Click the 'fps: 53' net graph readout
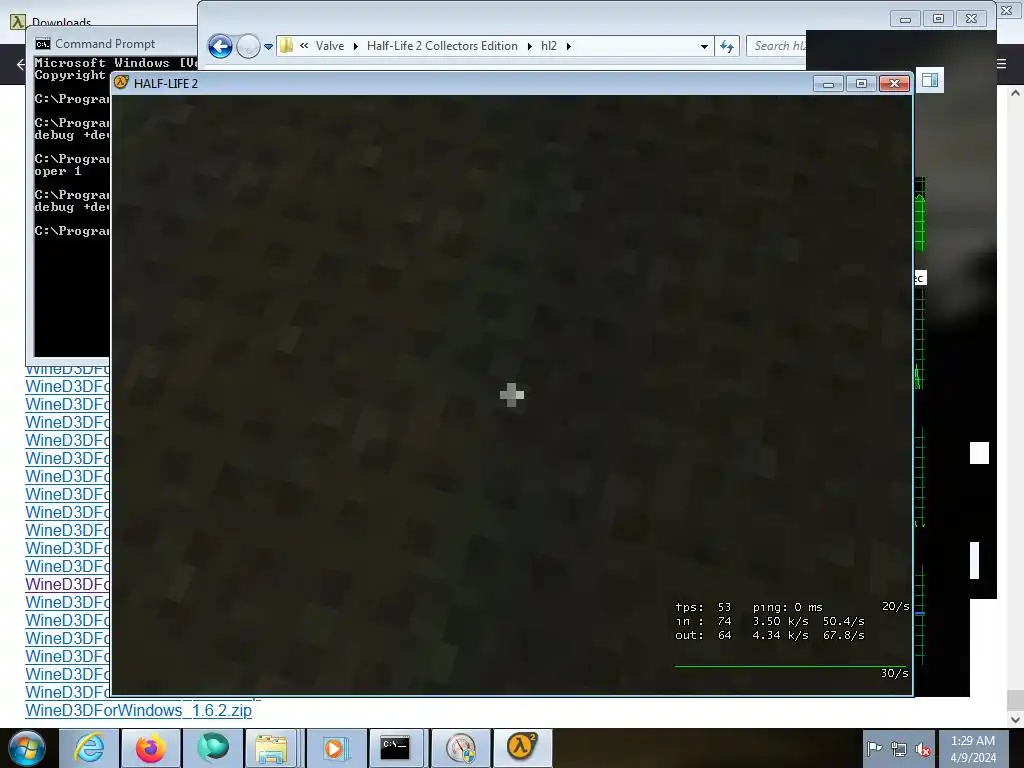 [703, 607]
